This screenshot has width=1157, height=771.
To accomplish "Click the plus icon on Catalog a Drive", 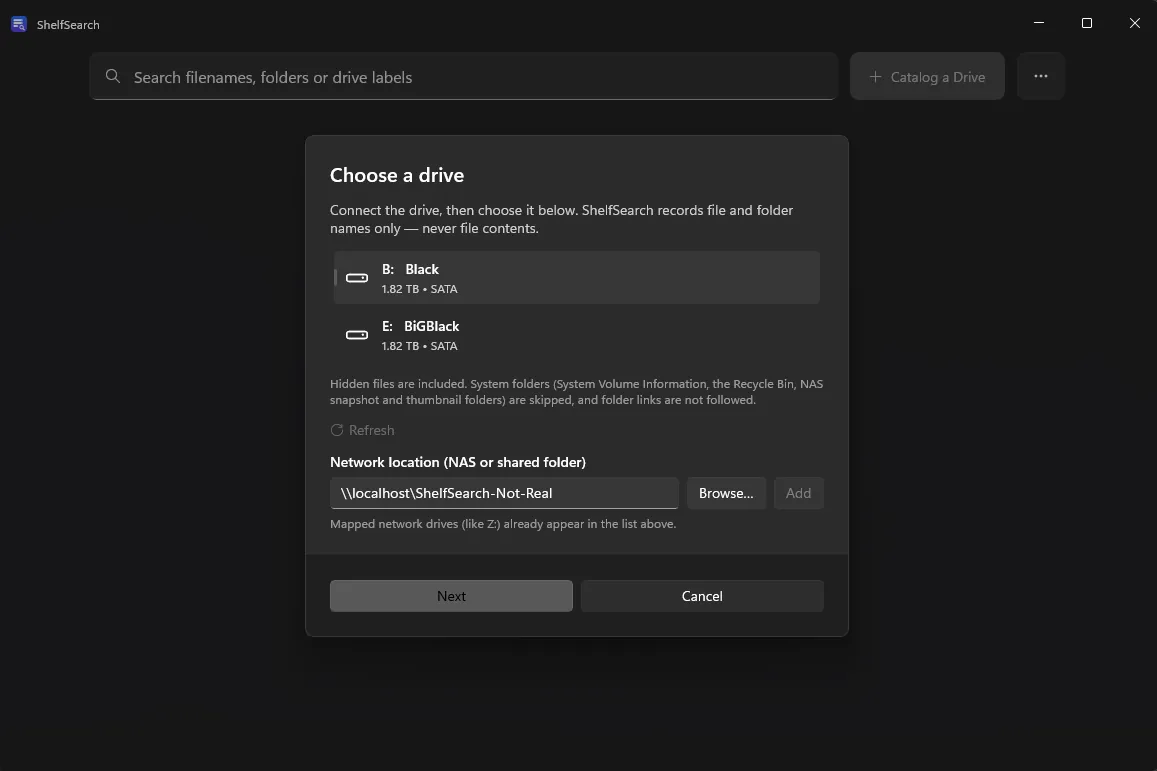I will pos(875,77).
